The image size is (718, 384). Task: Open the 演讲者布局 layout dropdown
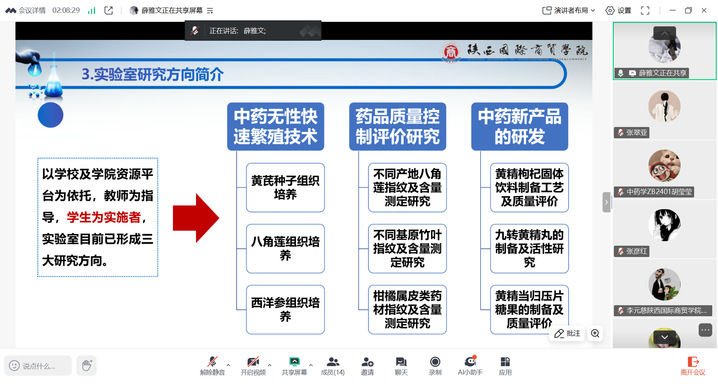pos(568,10)
